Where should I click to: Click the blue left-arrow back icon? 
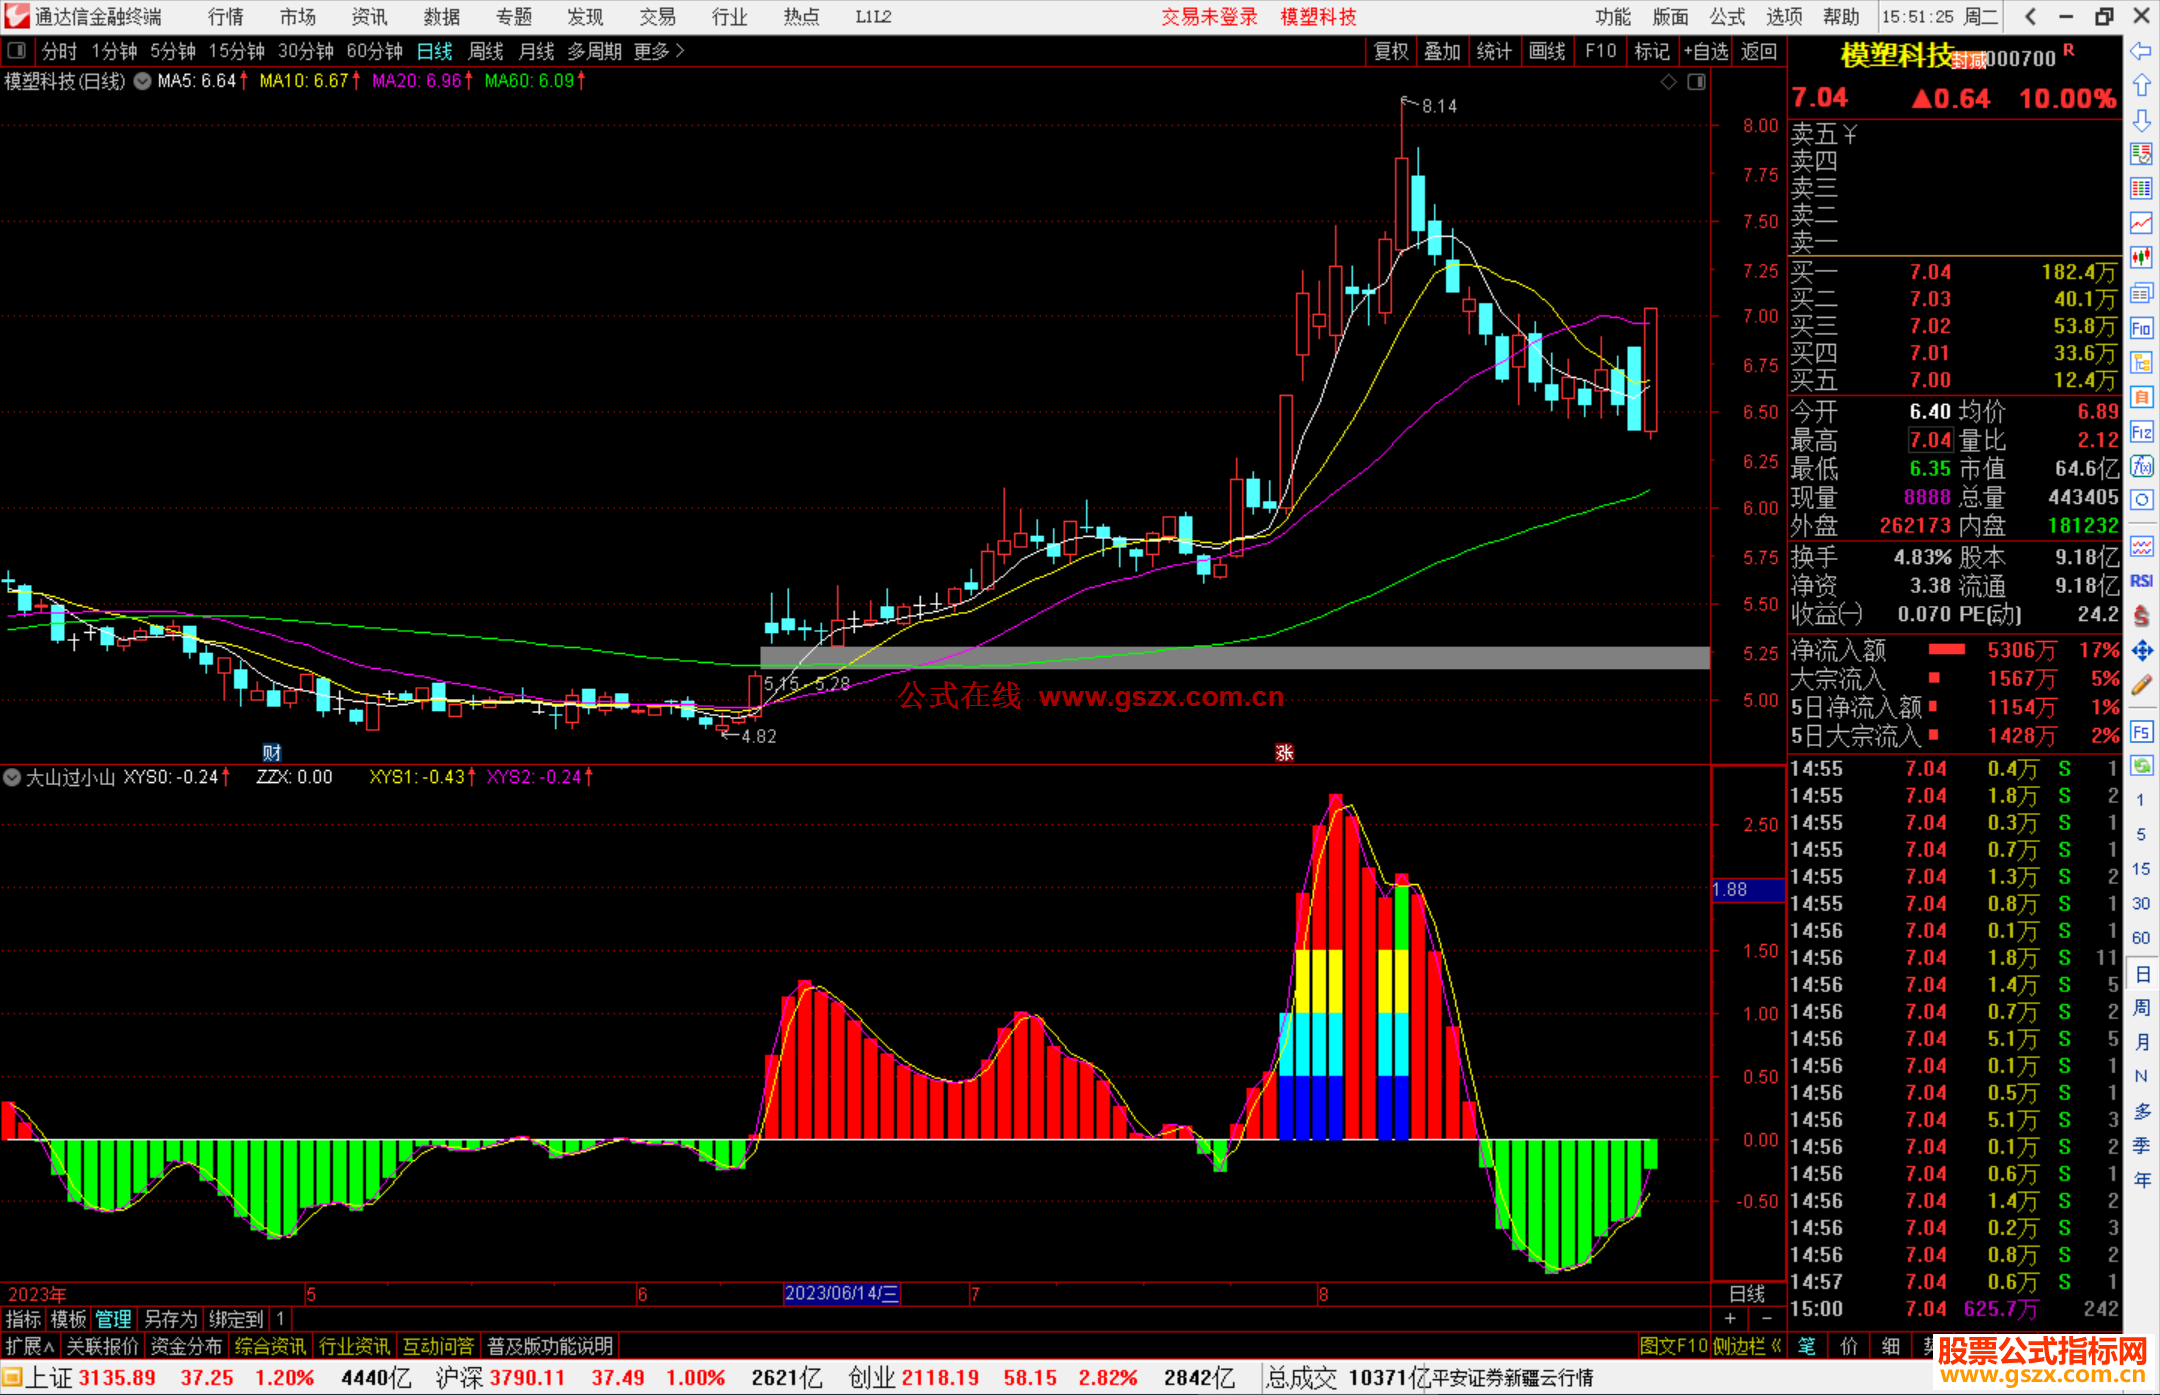click(2141, 50)
